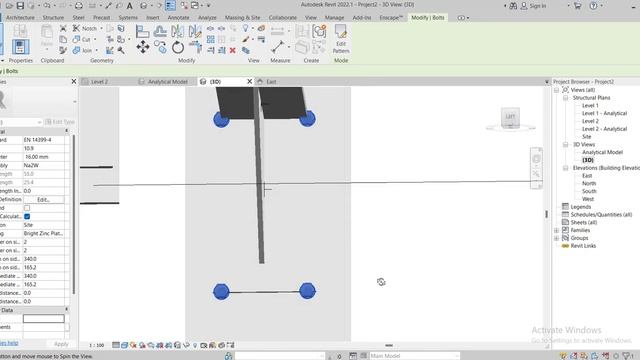Click the Save icon in quick access toolbar
The width and height of the screenshot is (640, 360).
20,6
